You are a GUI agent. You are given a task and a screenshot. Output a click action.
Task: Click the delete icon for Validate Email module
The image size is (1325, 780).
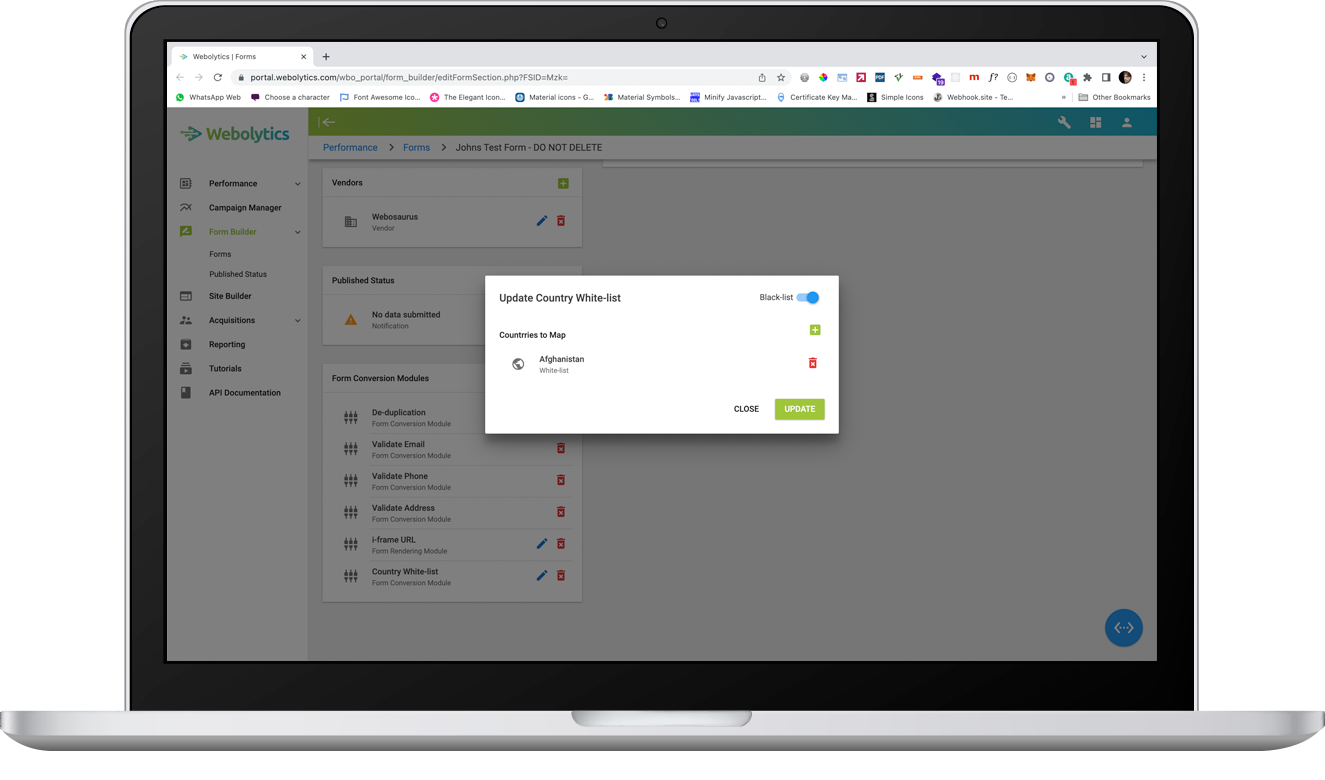[560, 448]
